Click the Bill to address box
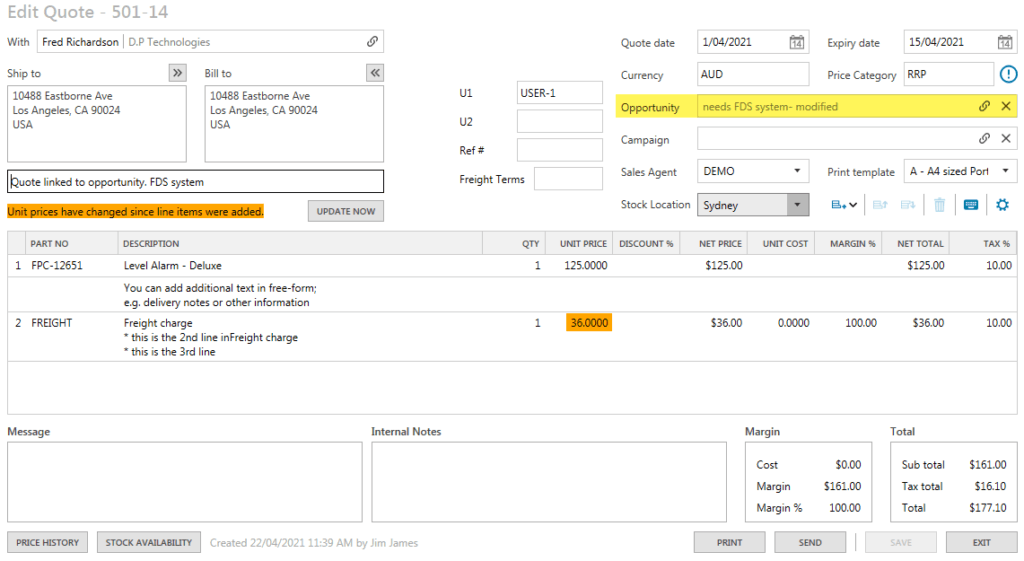Screen dimensions: 1024x561 [x=294, y=123]
